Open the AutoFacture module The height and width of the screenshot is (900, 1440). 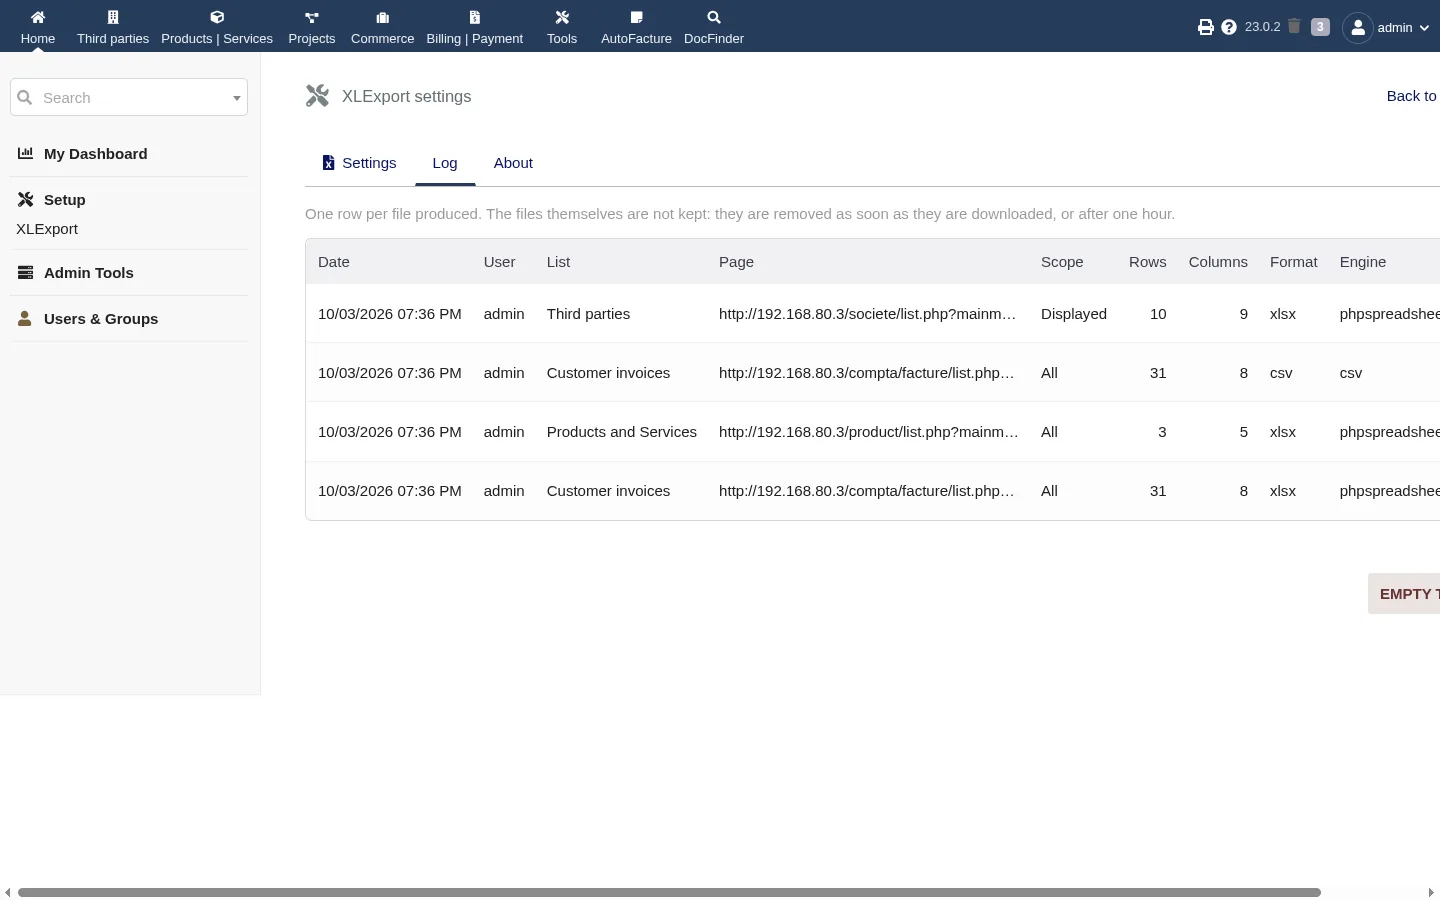636,27
